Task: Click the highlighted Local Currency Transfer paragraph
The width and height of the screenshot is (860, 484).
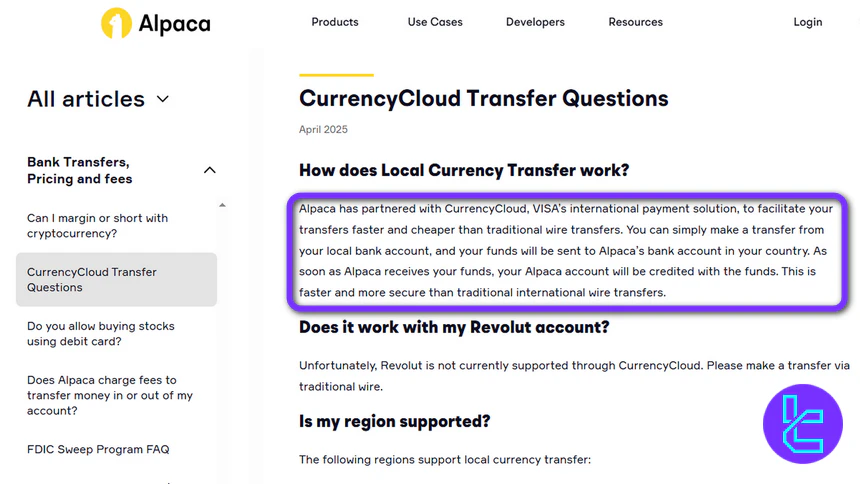Action: tap(566, 251)
